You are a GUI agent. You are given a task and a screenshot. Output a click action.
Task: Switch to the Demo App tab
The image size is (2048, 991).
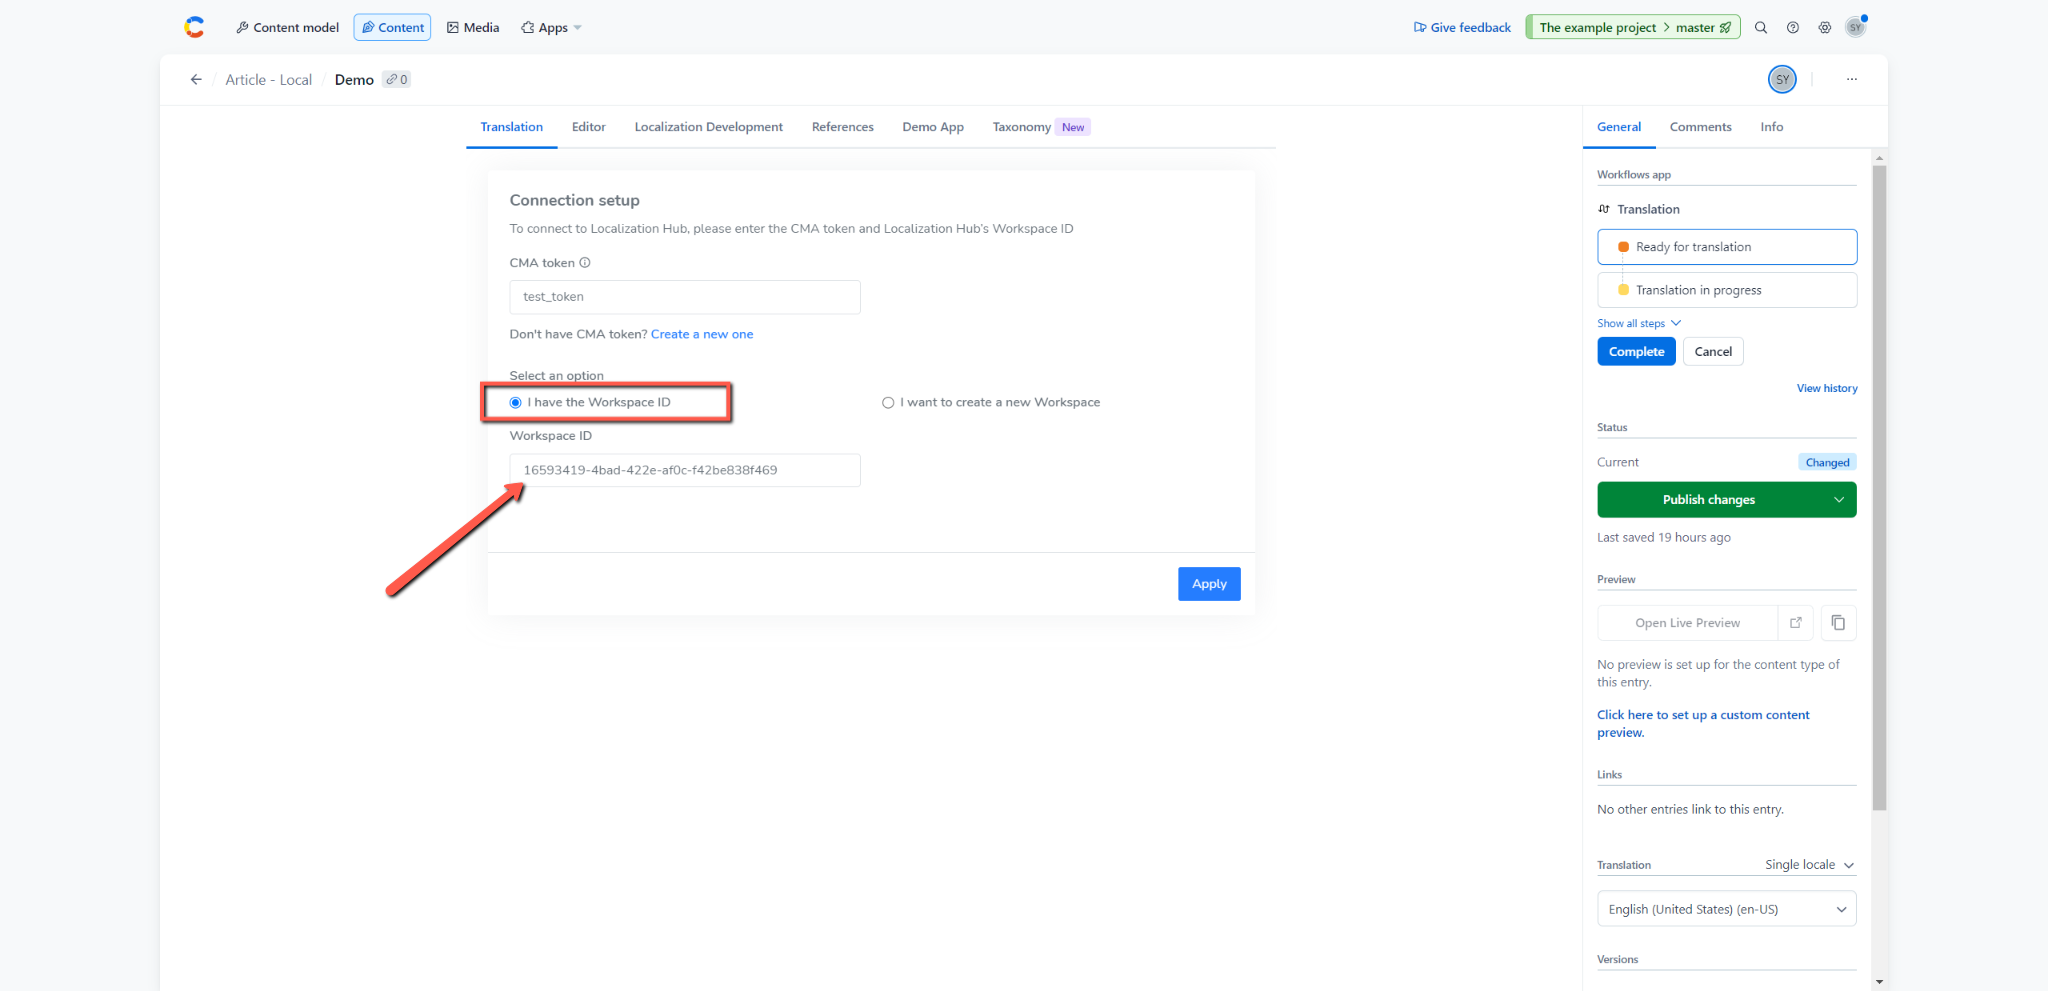933,127
